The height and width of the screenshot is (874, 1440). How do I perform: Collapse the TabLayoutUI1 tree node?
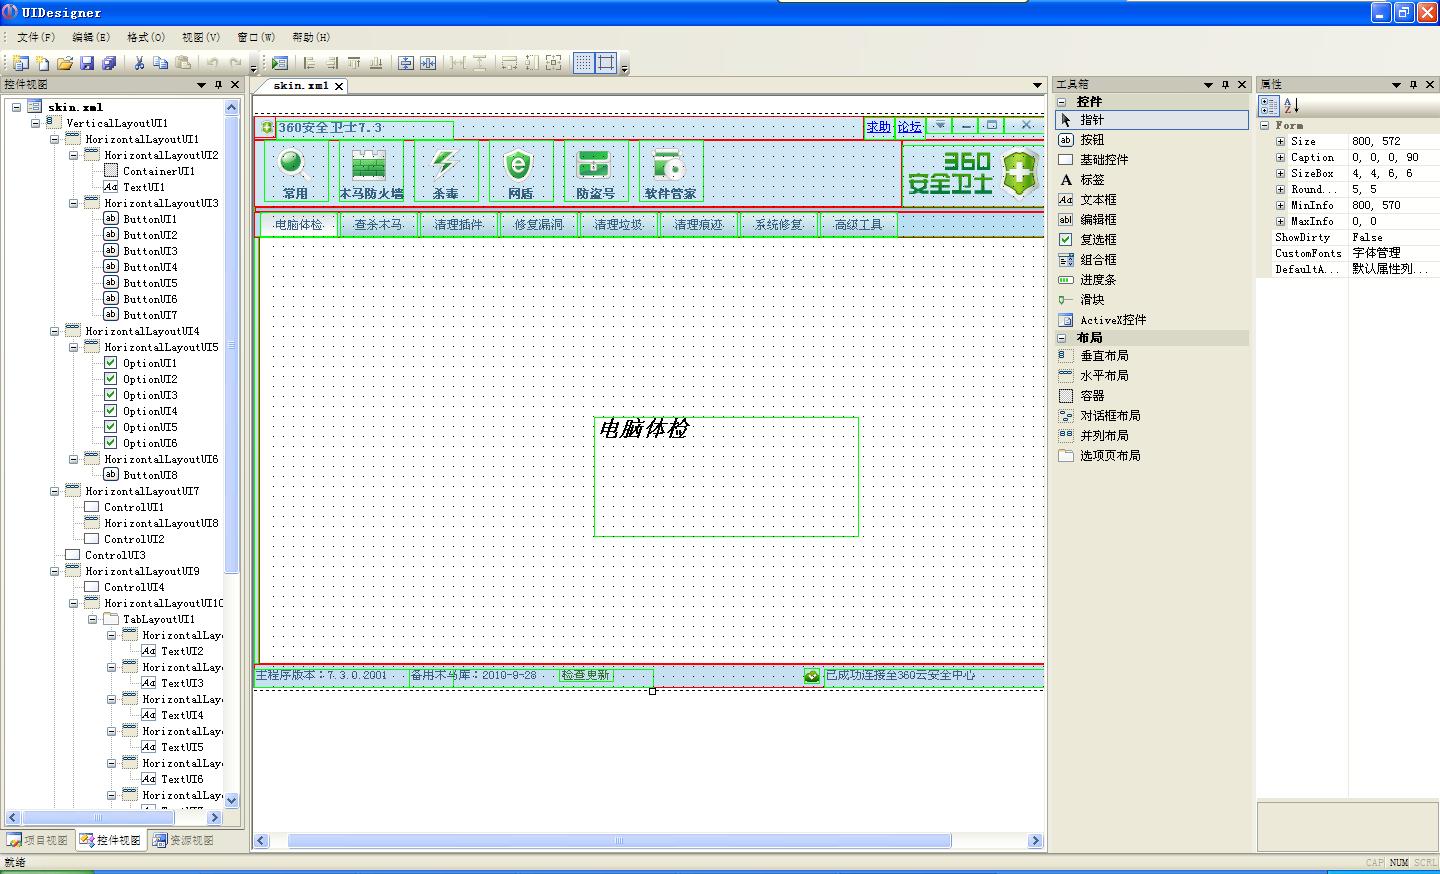93,619
